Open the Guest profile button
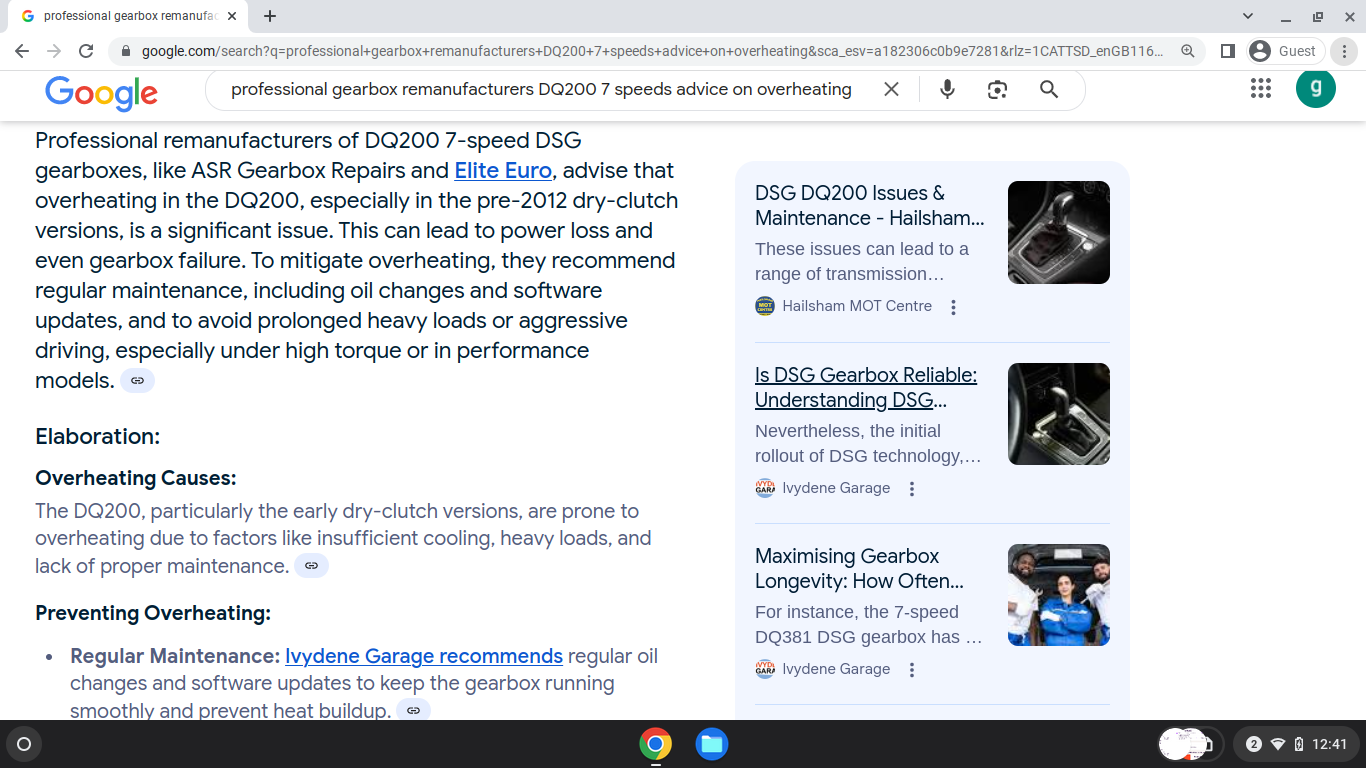The height and width of the screenshot is (768, 1366). (1284, 51)
